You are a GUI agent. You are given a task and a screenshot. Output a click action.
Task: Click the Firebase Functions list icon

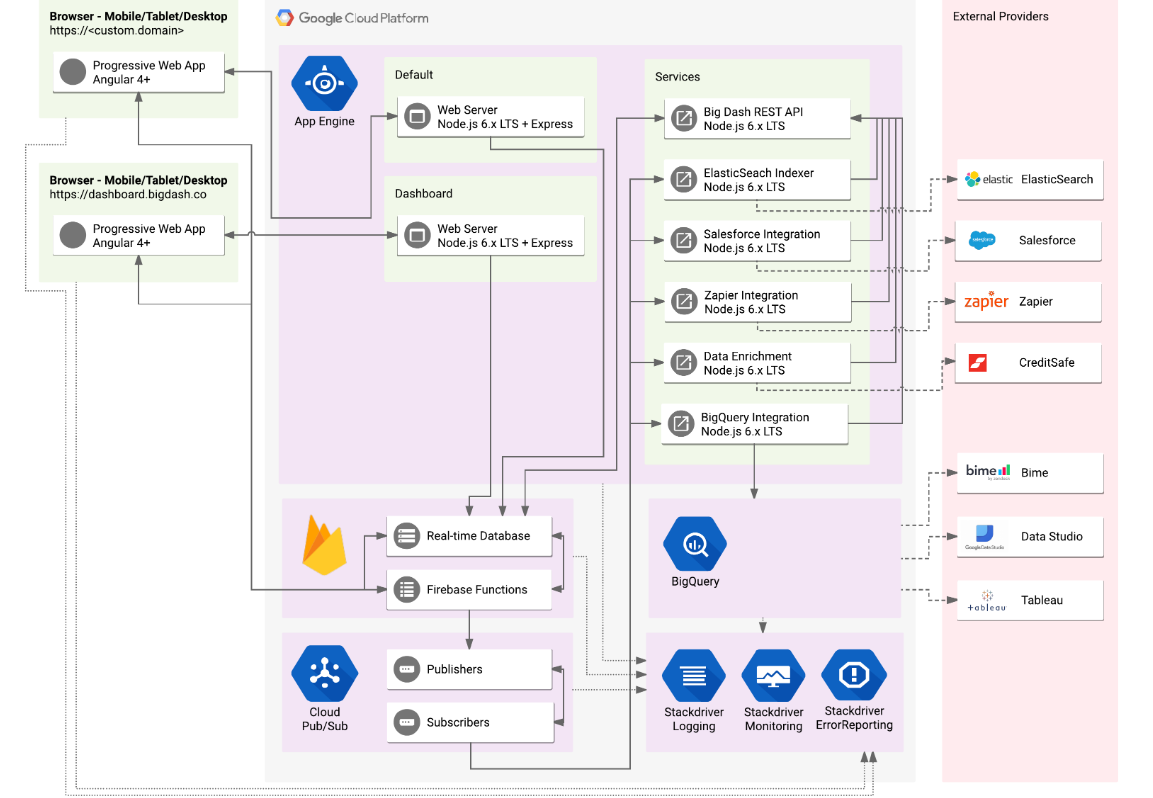point(407,589)
